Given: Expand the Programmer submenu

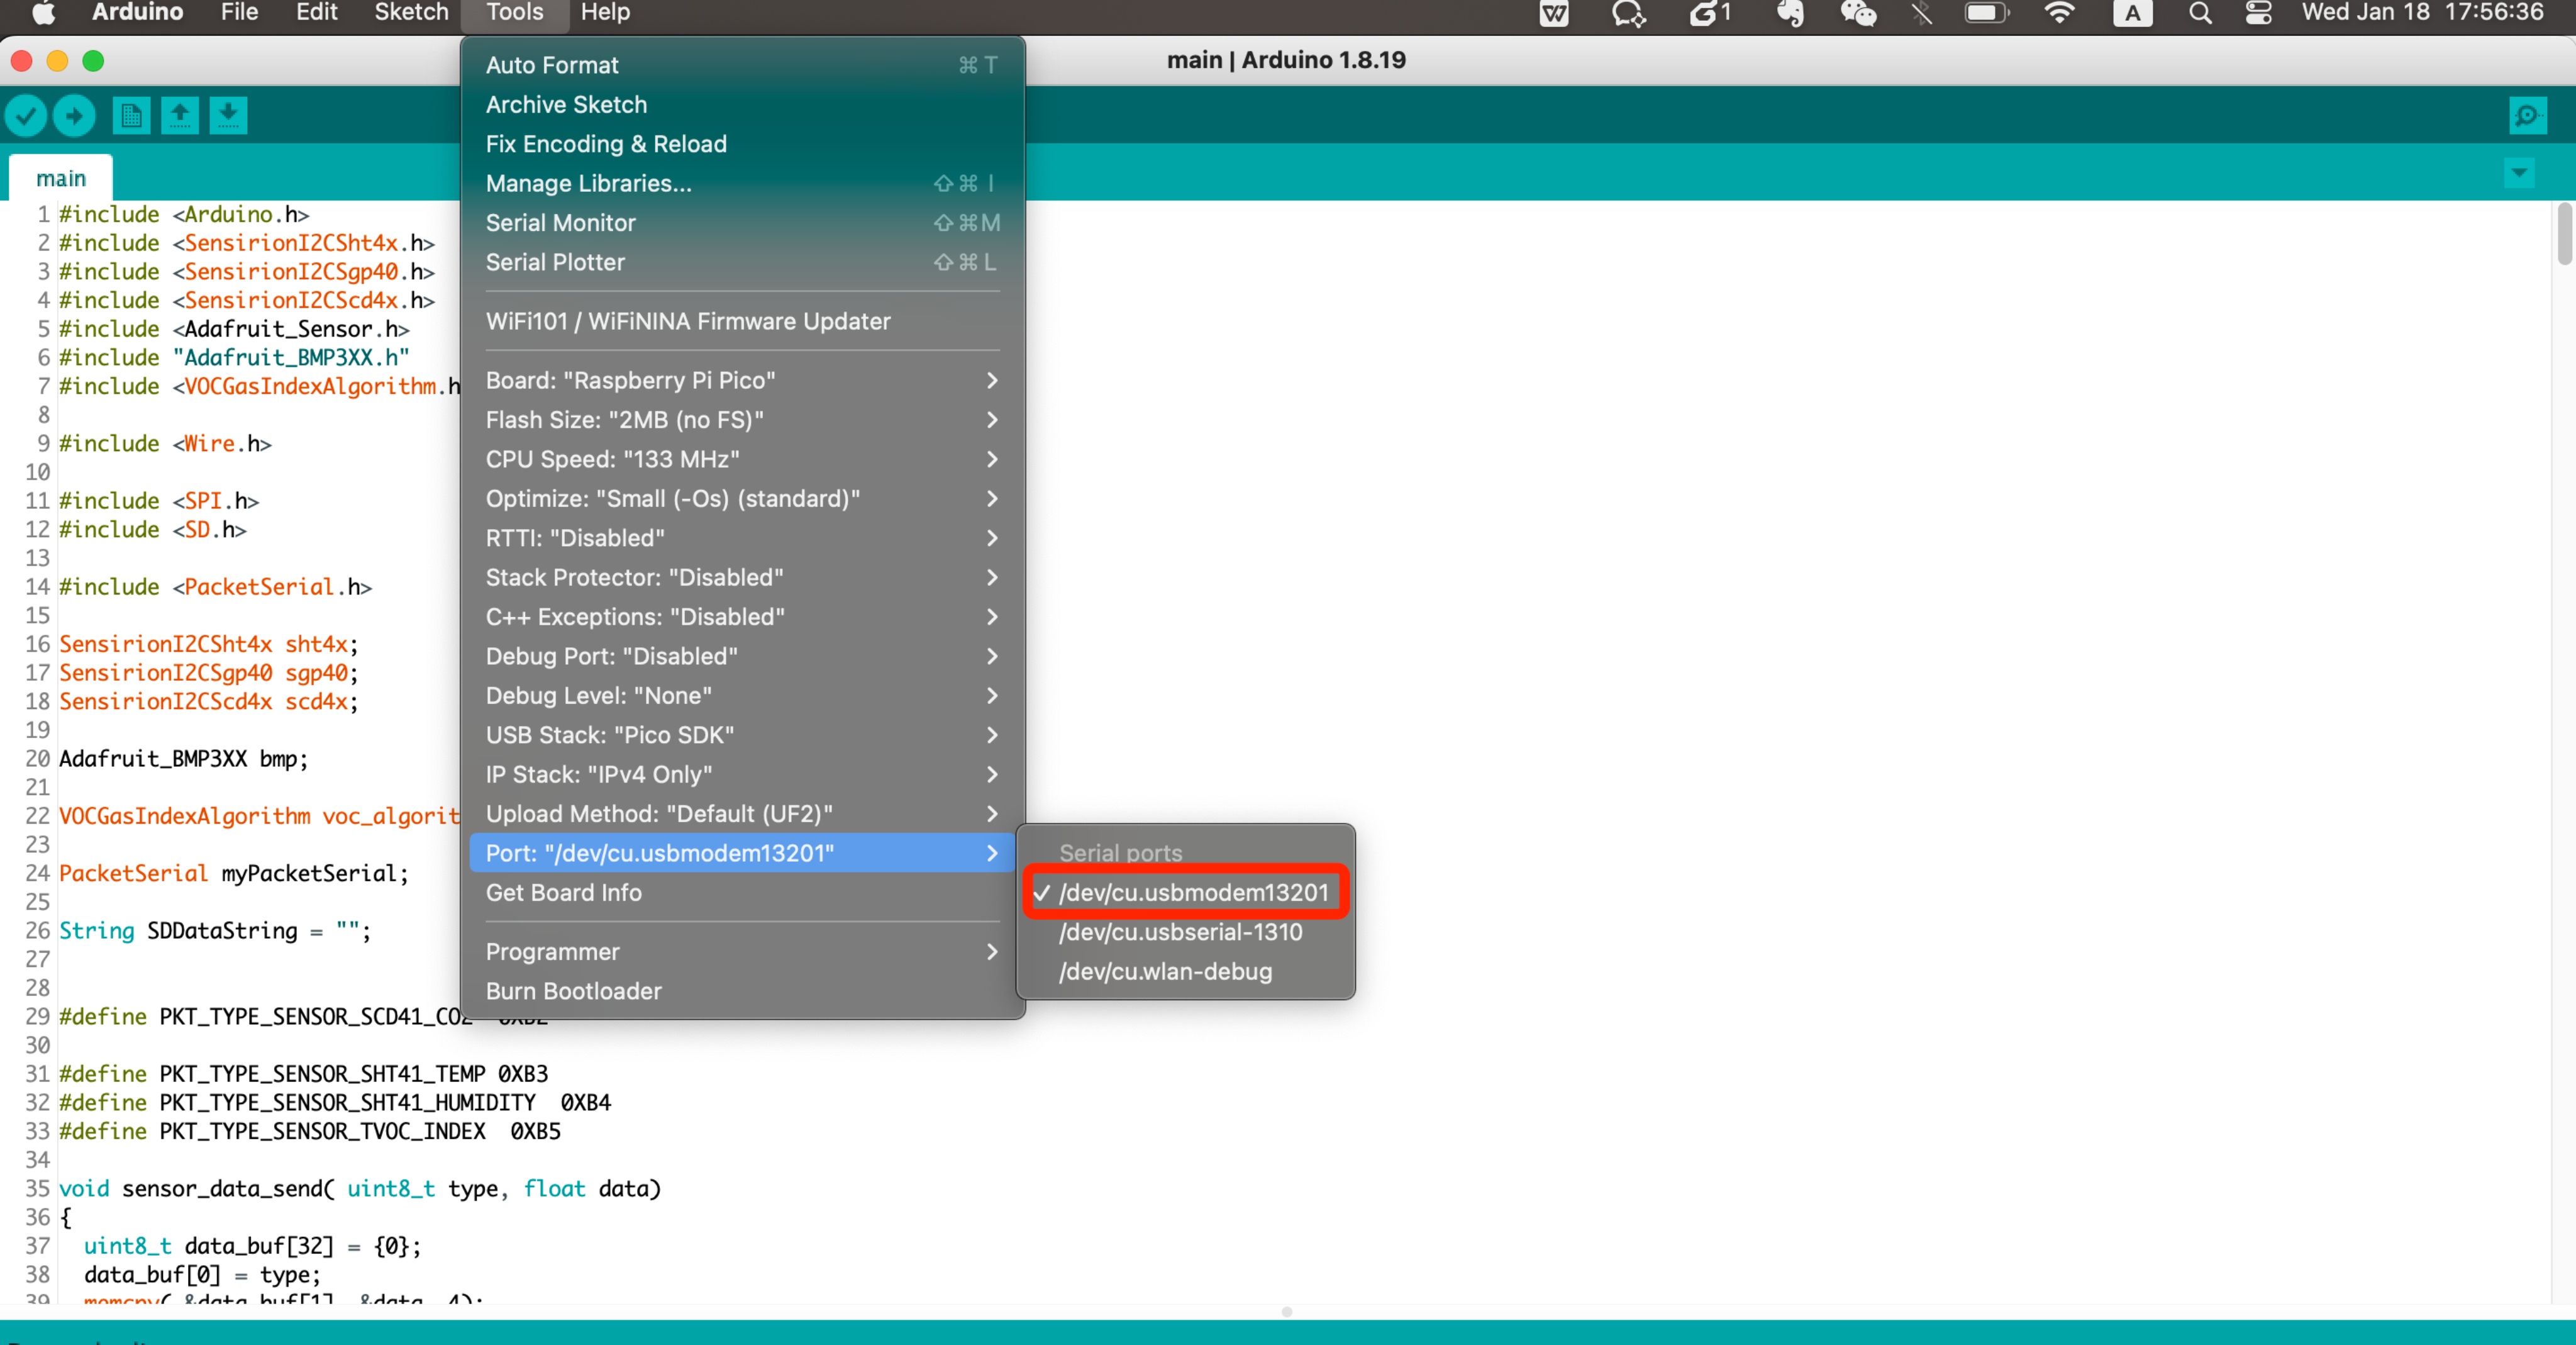Looking at the screenshot, I should click(x=742, y=952).
